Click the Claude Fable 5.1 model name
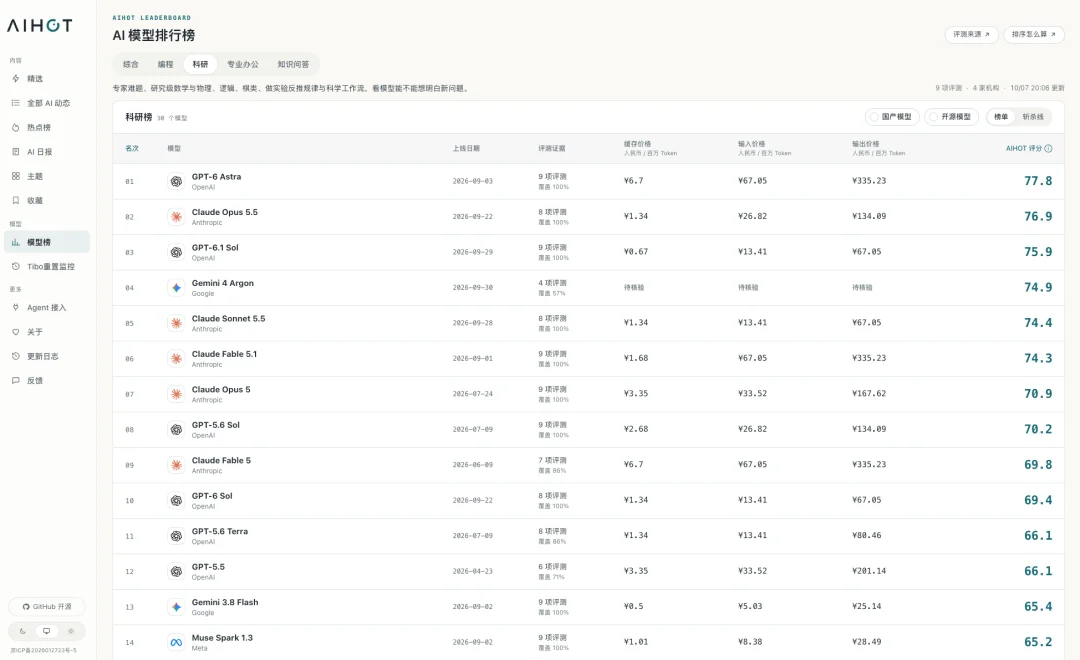The height and width of the screenshot is (660, 1080). pos(225,354)
